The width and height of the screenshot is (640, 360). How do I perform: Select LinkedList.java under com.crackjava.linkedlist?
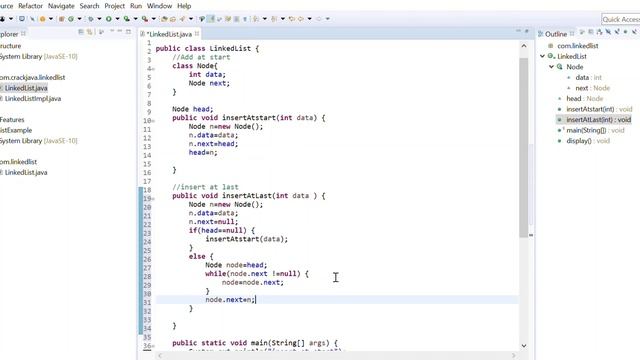26,88
